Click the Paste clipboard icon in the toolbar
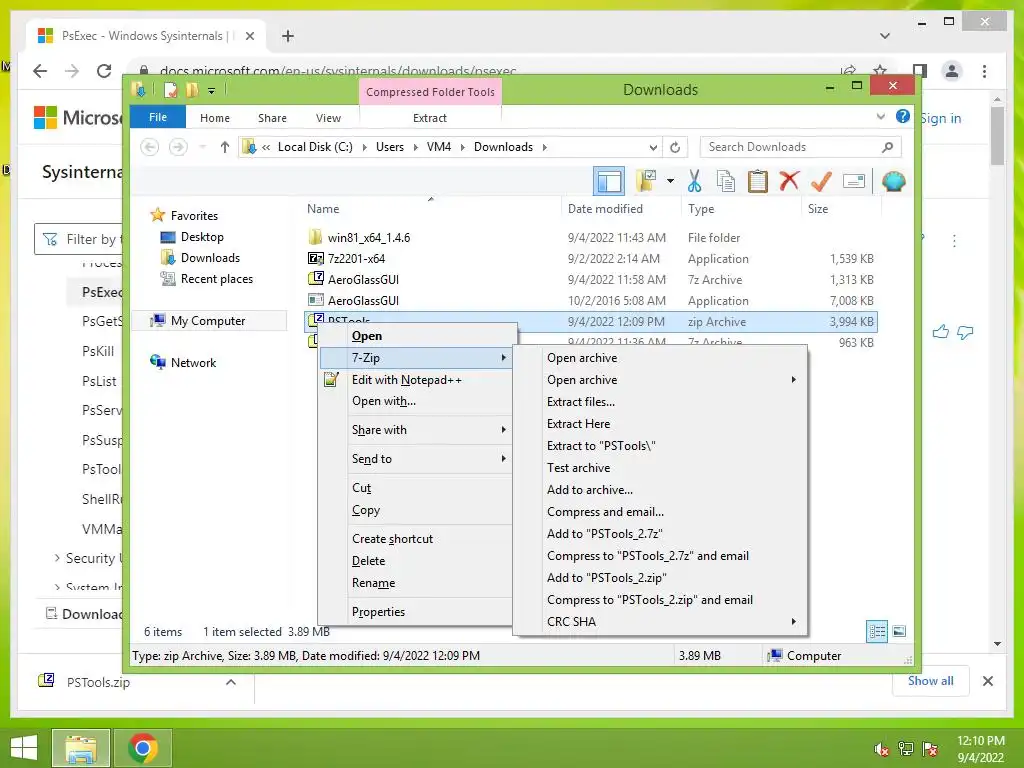Image resolution: width=1024 pixels, height=768 pixels. tap(758, 181)
